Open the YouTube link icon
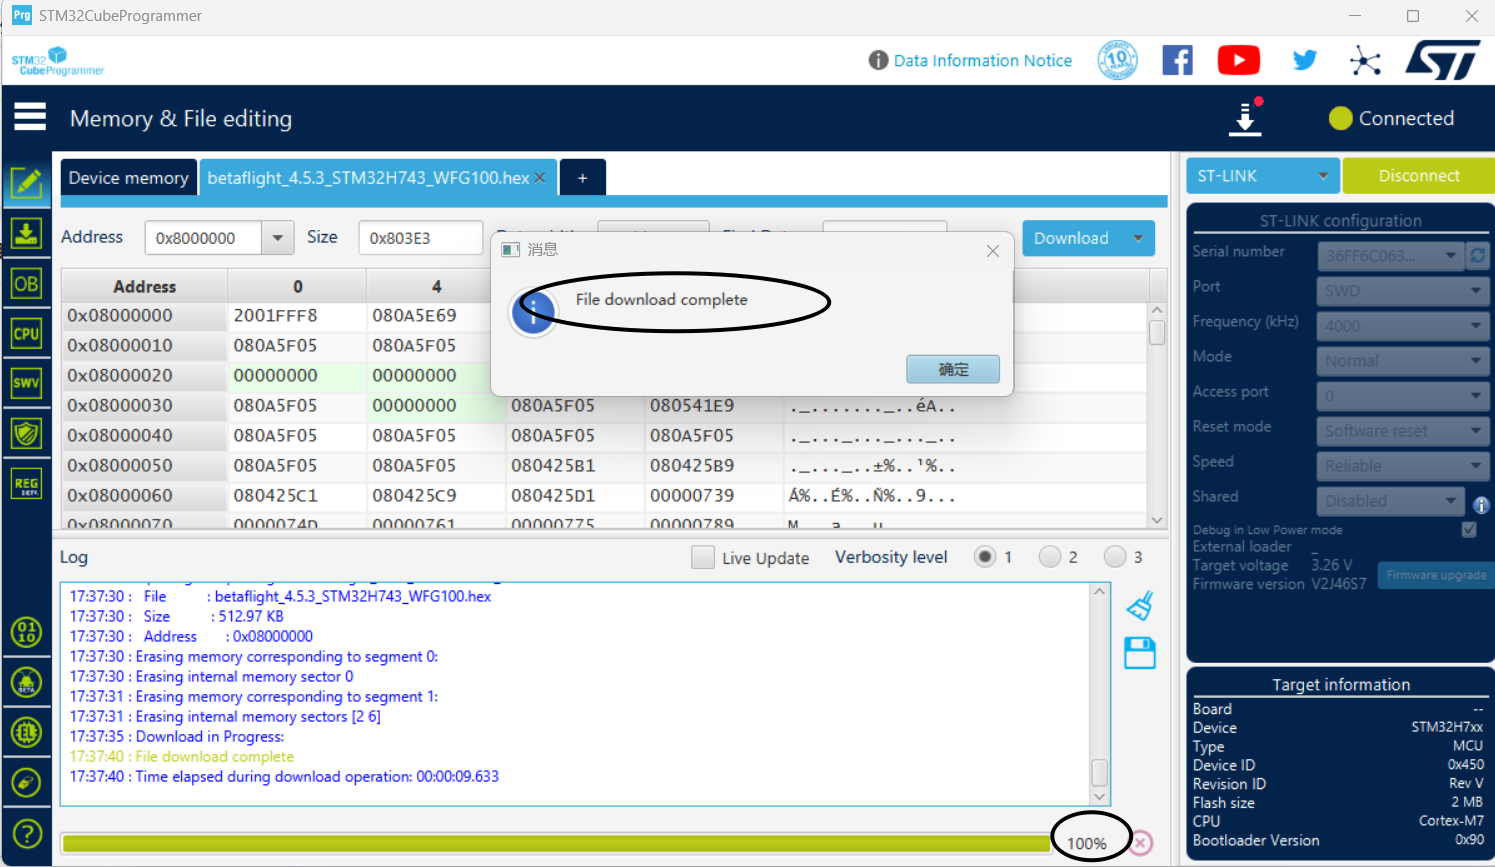The height and width of the screenshot is (867, 1495). pyautogui.click(x=1238, y=60)
